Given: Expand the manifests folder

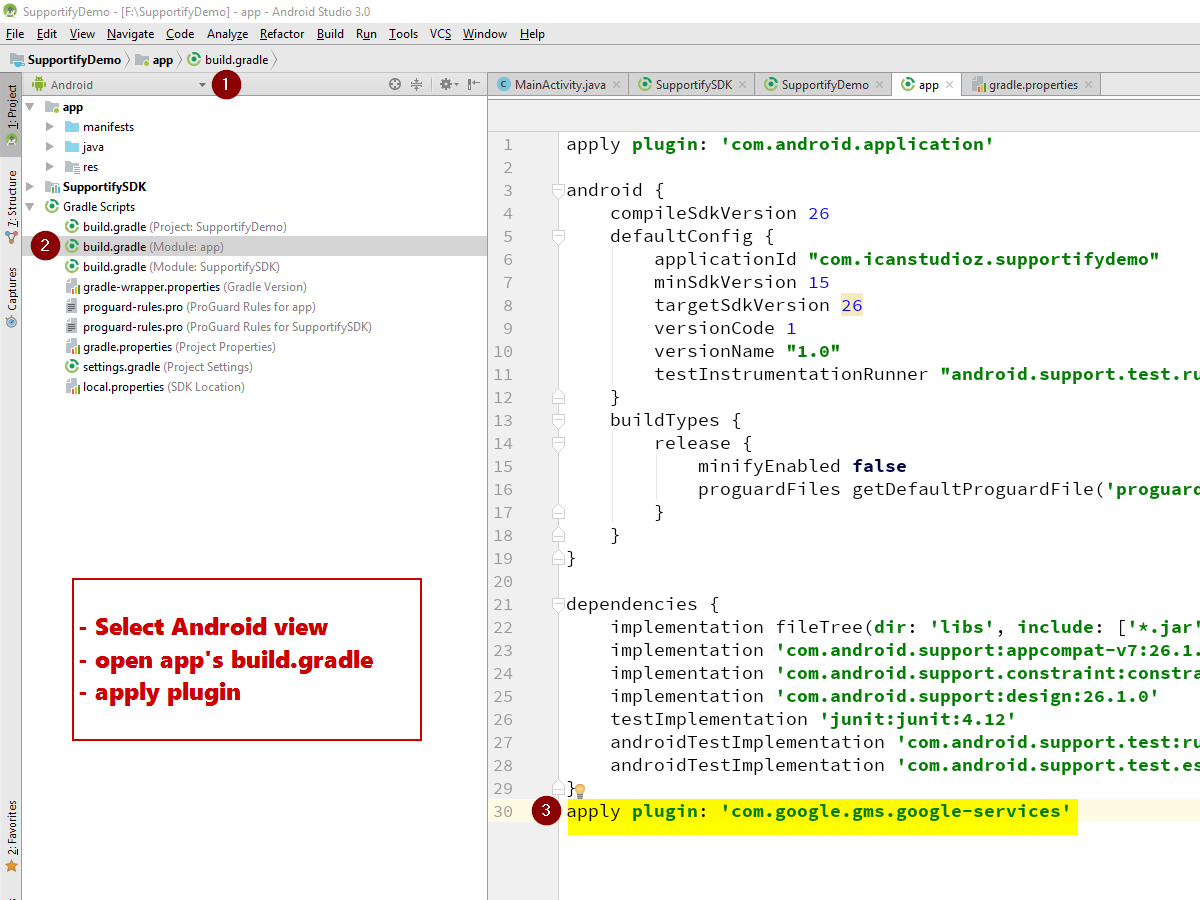Looking at the screenshot, I should click(x=50, y=127).
